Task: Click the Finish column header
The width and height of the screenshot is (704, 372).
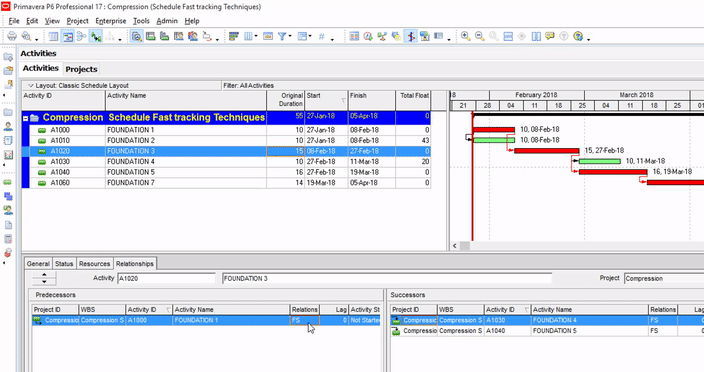Action: 371,100
